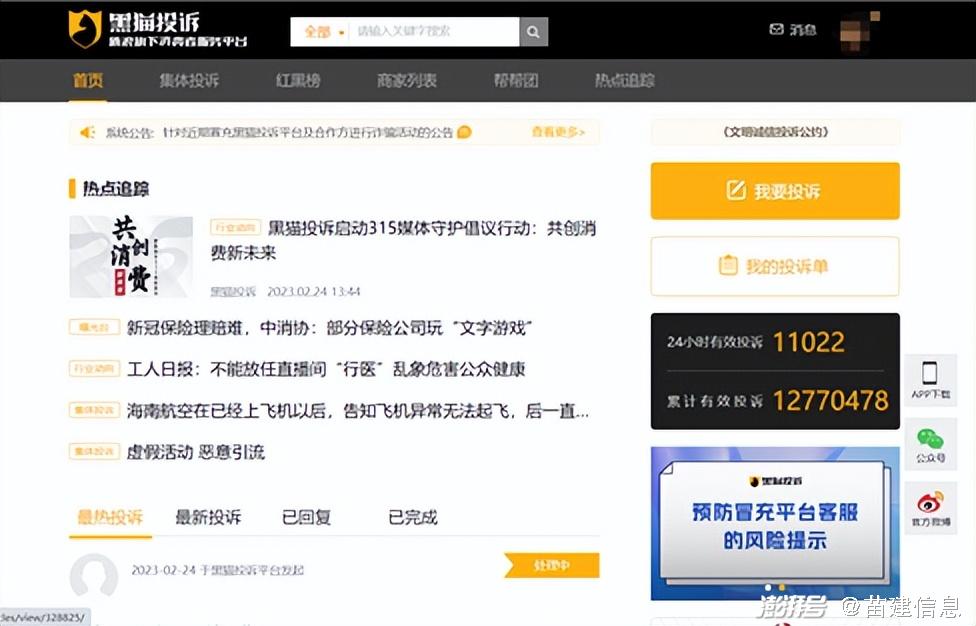The image size is (976, 626).
Task: Select the 最热投诉 tab
Action: [110, 517]
